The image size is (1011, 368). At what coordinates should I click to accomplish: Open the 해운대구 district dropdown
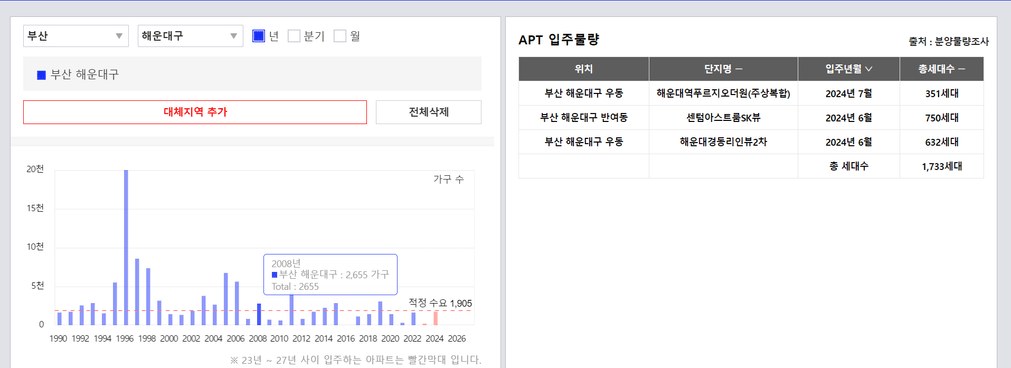190,36
